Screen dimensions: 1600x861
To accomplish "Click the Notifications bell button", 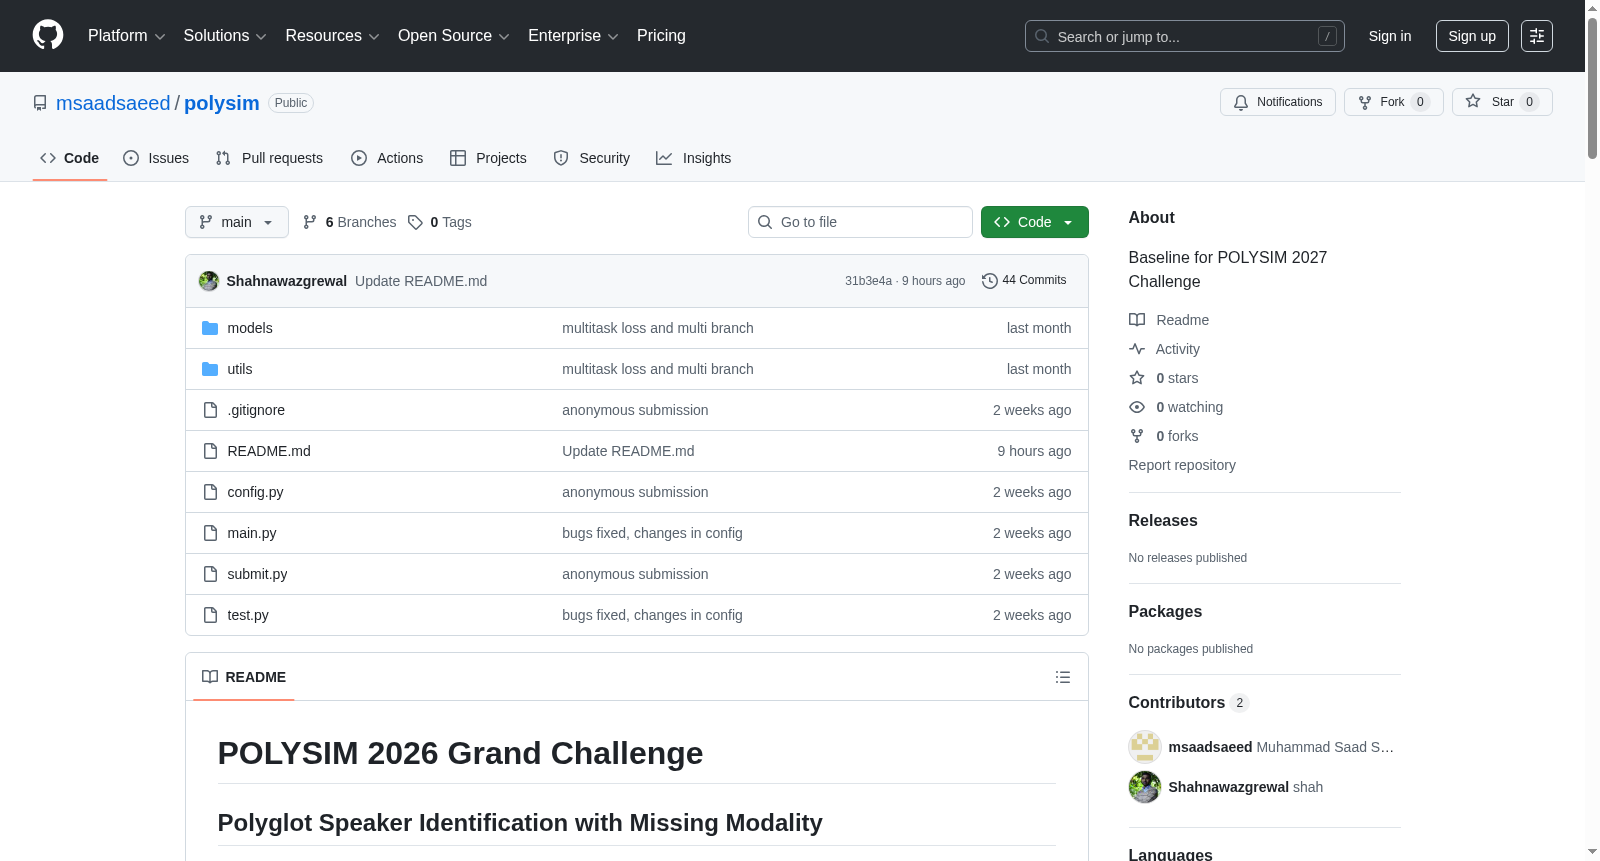I will click(1277, 102).
